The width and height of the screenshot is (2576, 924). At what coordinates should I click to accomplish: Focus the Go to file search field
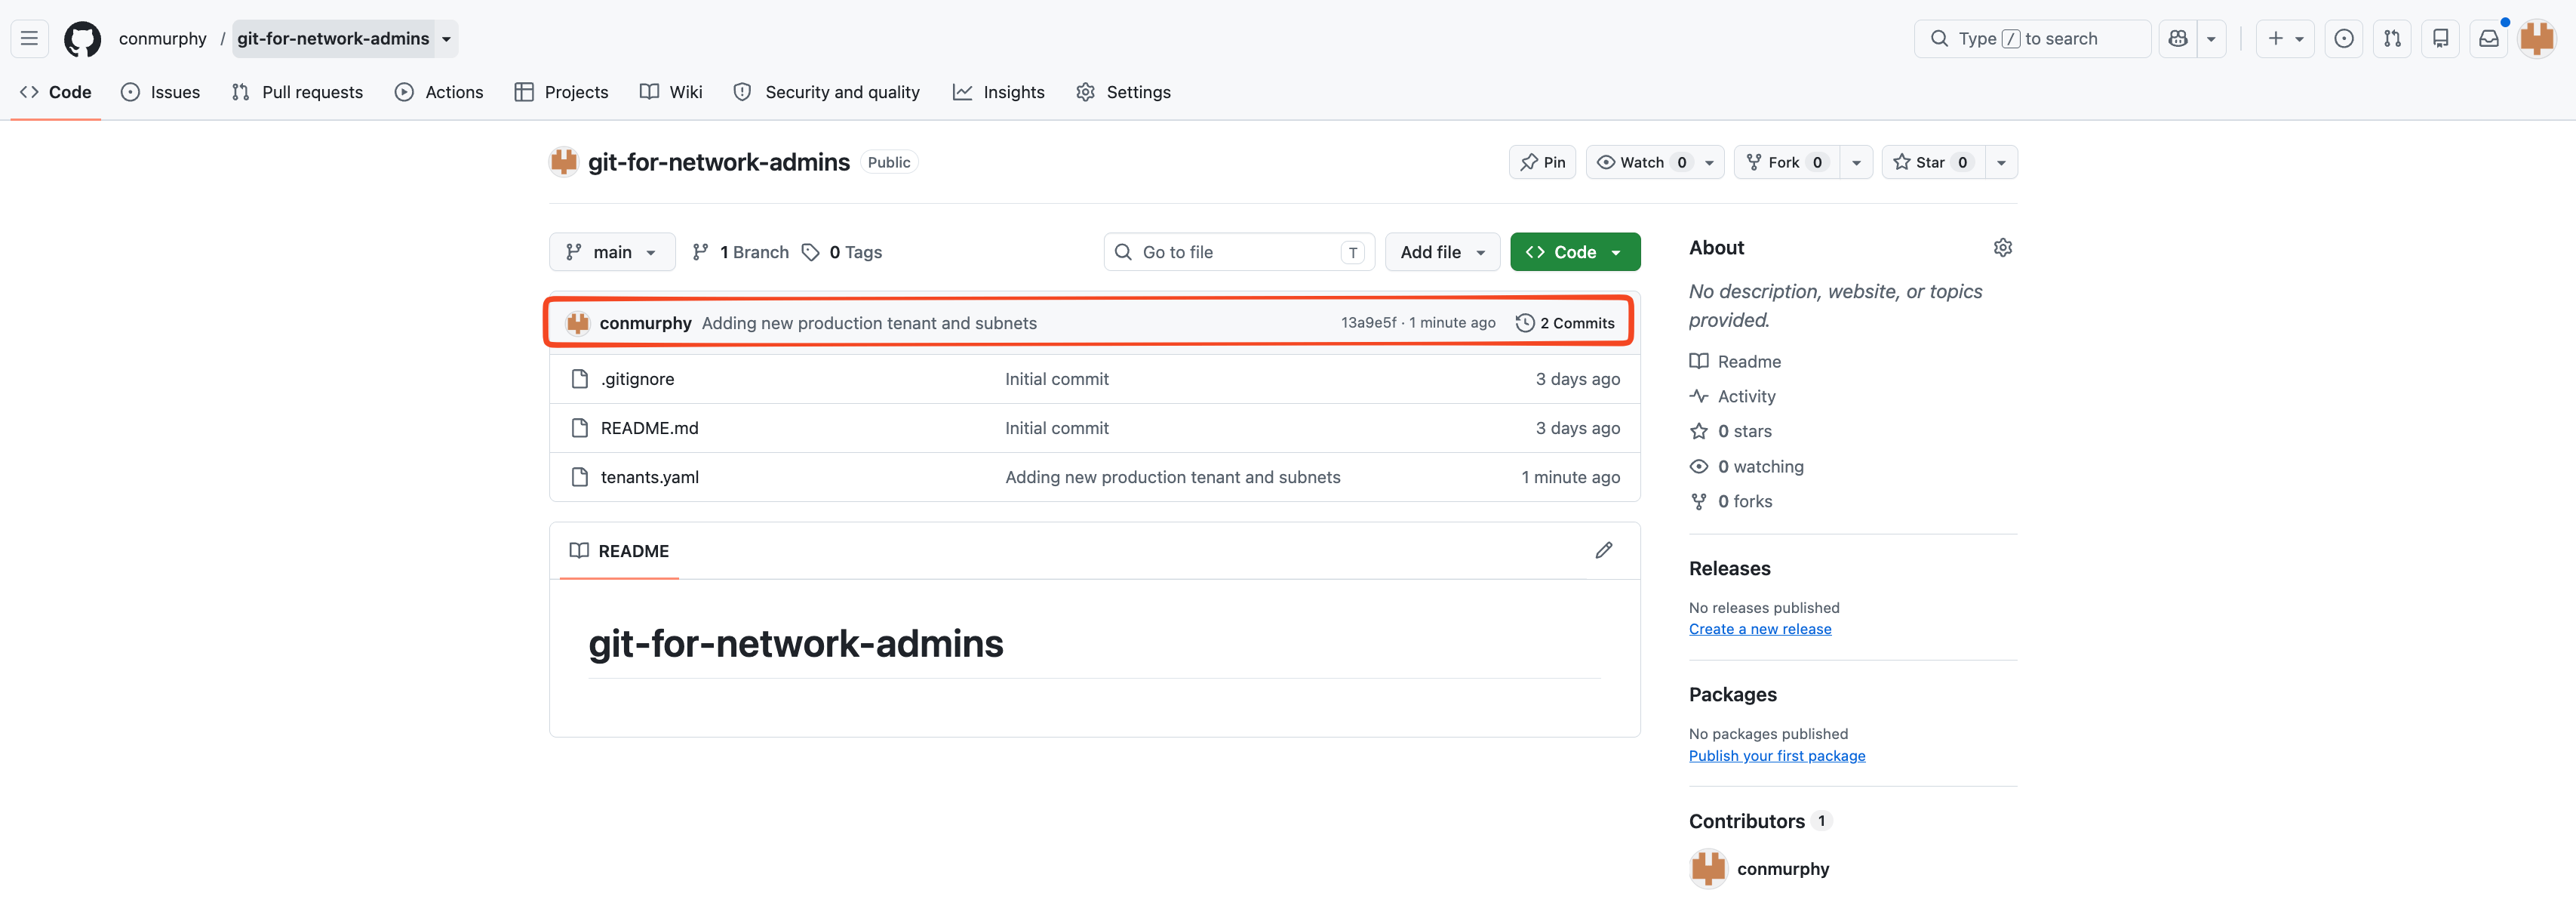(x=1238, y=252)
